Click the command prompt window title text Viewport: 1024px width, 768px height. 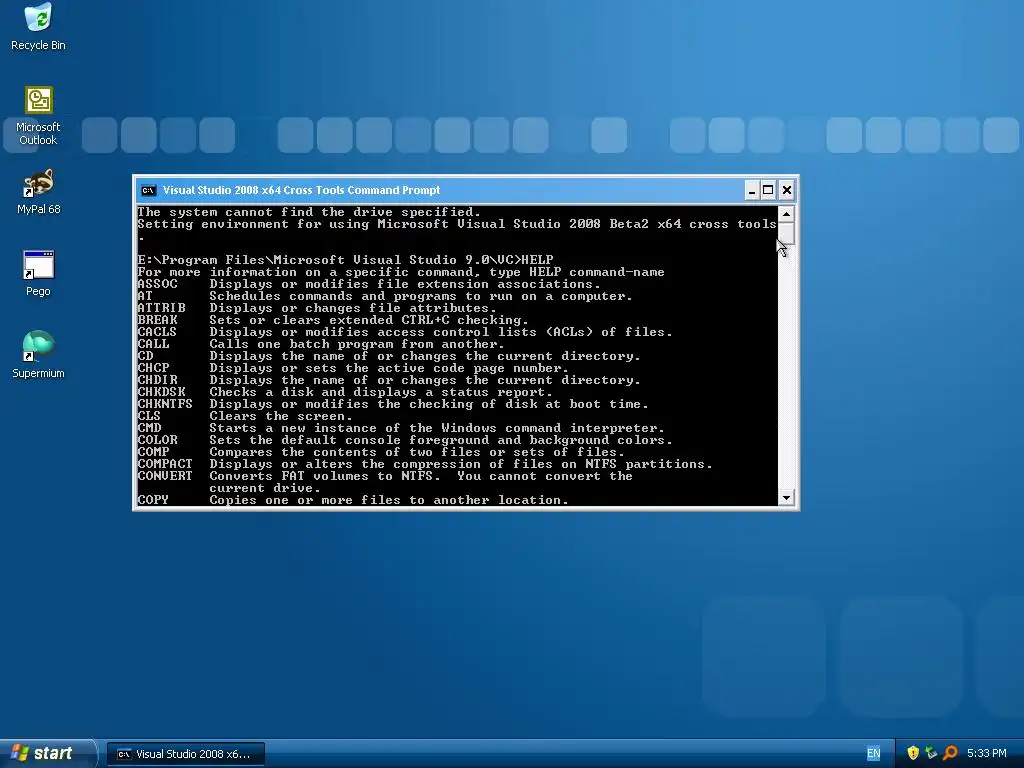click(x=301, y=190)
